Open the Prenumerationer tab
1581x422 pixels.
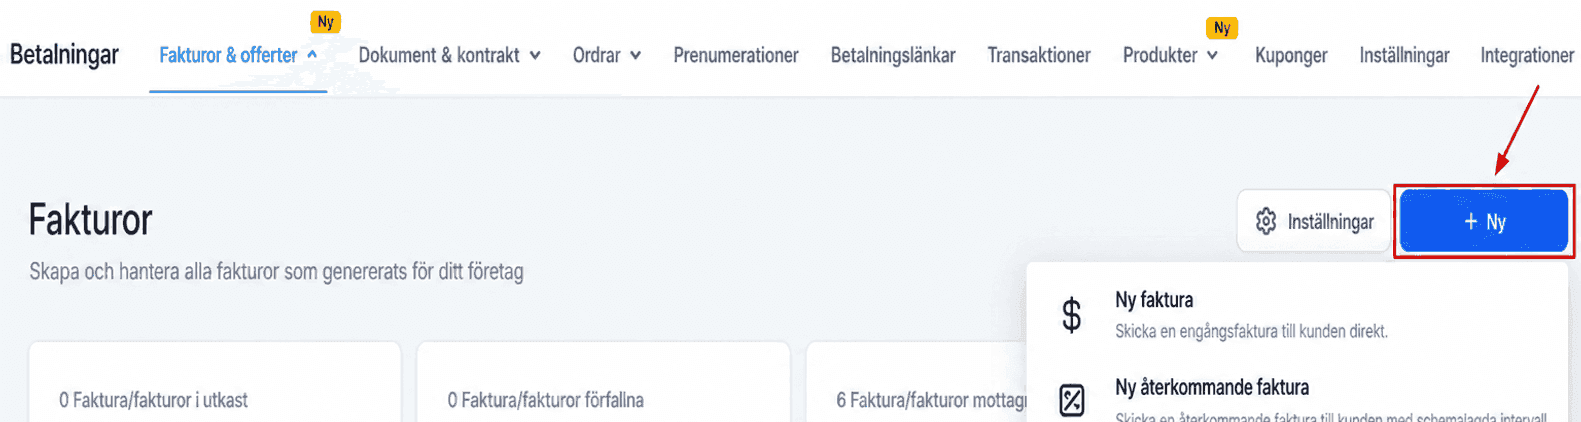(x=736, y=55)
